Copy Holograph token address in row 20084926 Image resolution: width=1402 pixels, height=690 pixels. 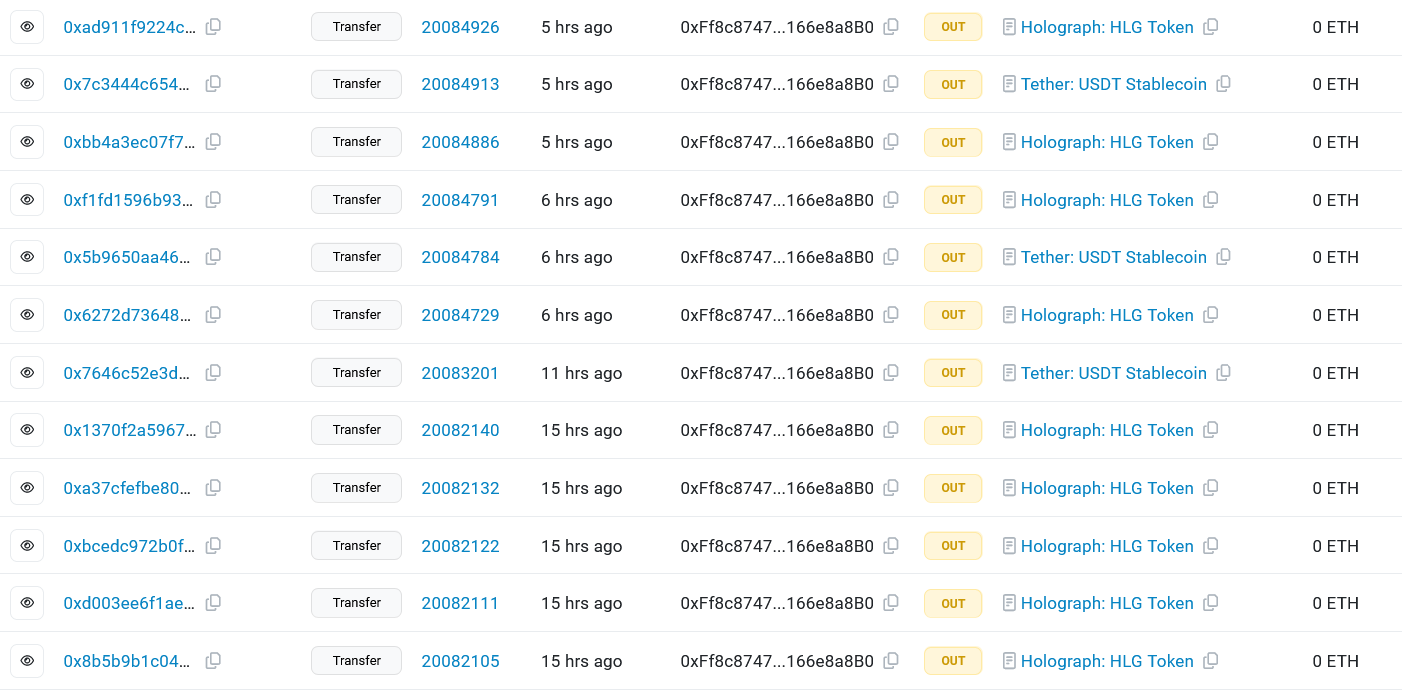[1210, 27]
